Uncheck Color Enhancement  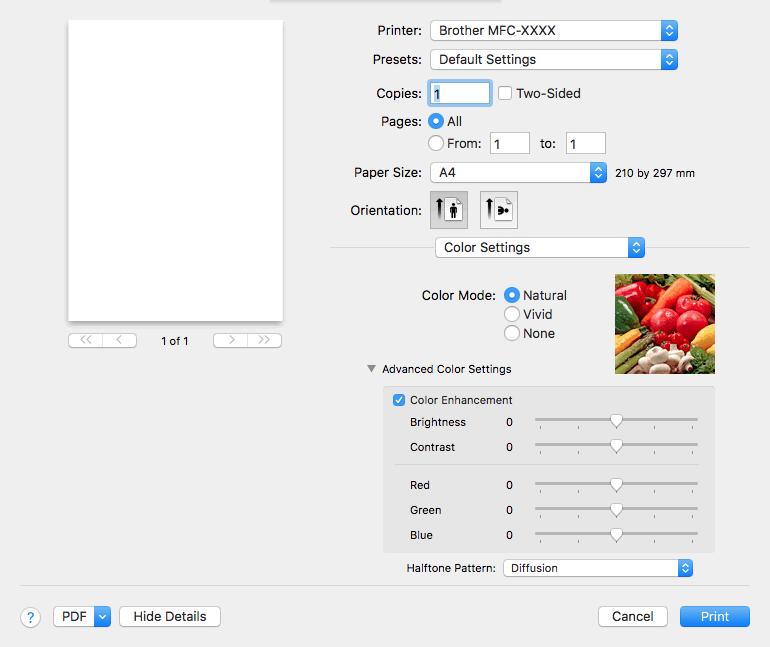(399, 400)
